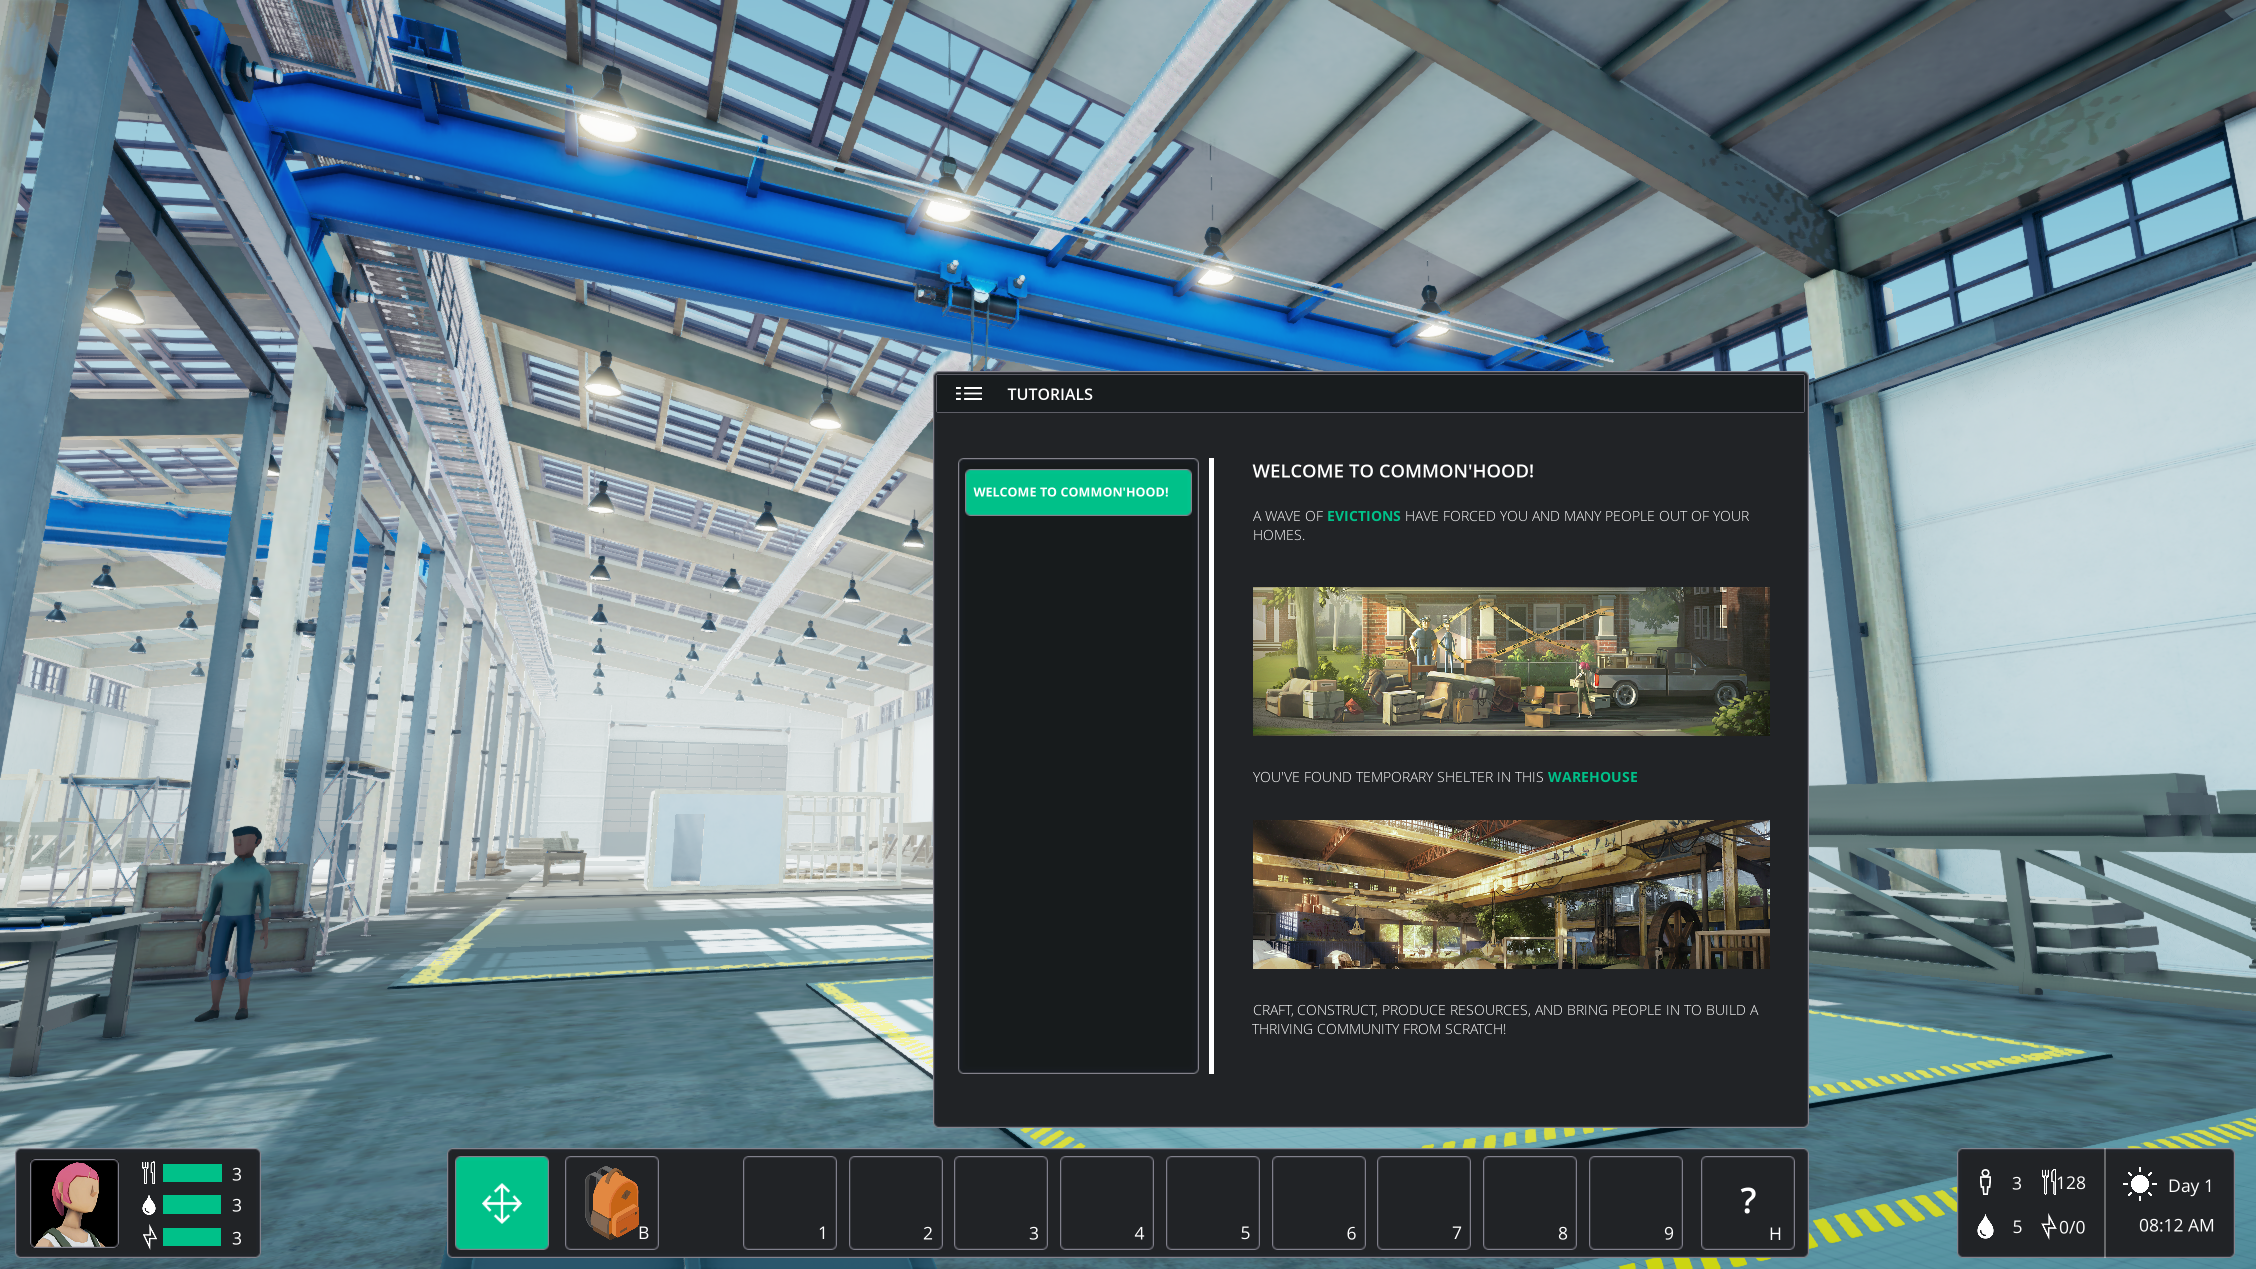Select the green move tool button
Viewport: 2256px width, 1269px height.
501,1202
